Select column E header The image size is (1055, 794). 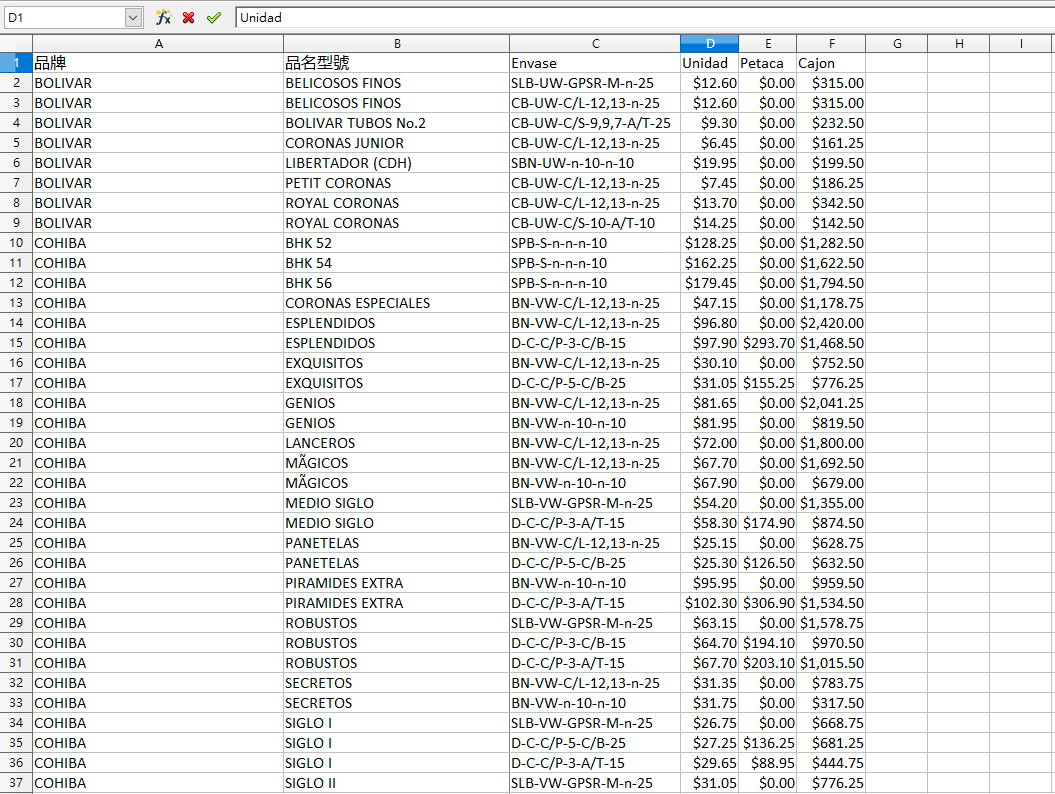768,44
